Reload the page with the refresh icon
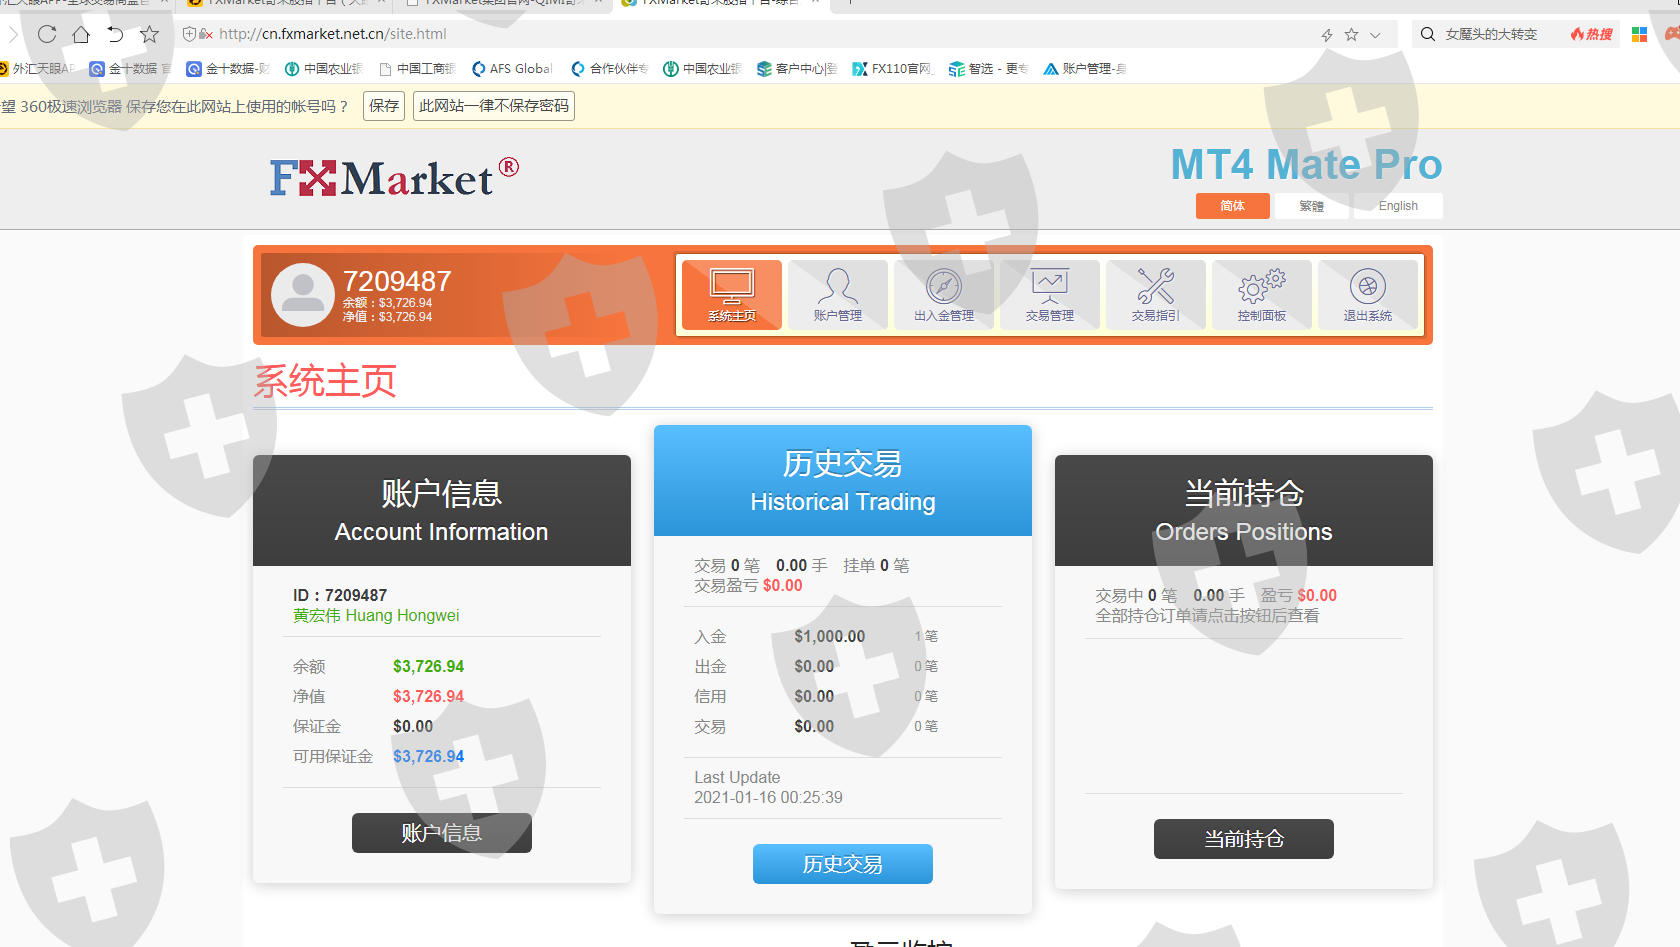1680x947 pixels. [x=47, y=34]
